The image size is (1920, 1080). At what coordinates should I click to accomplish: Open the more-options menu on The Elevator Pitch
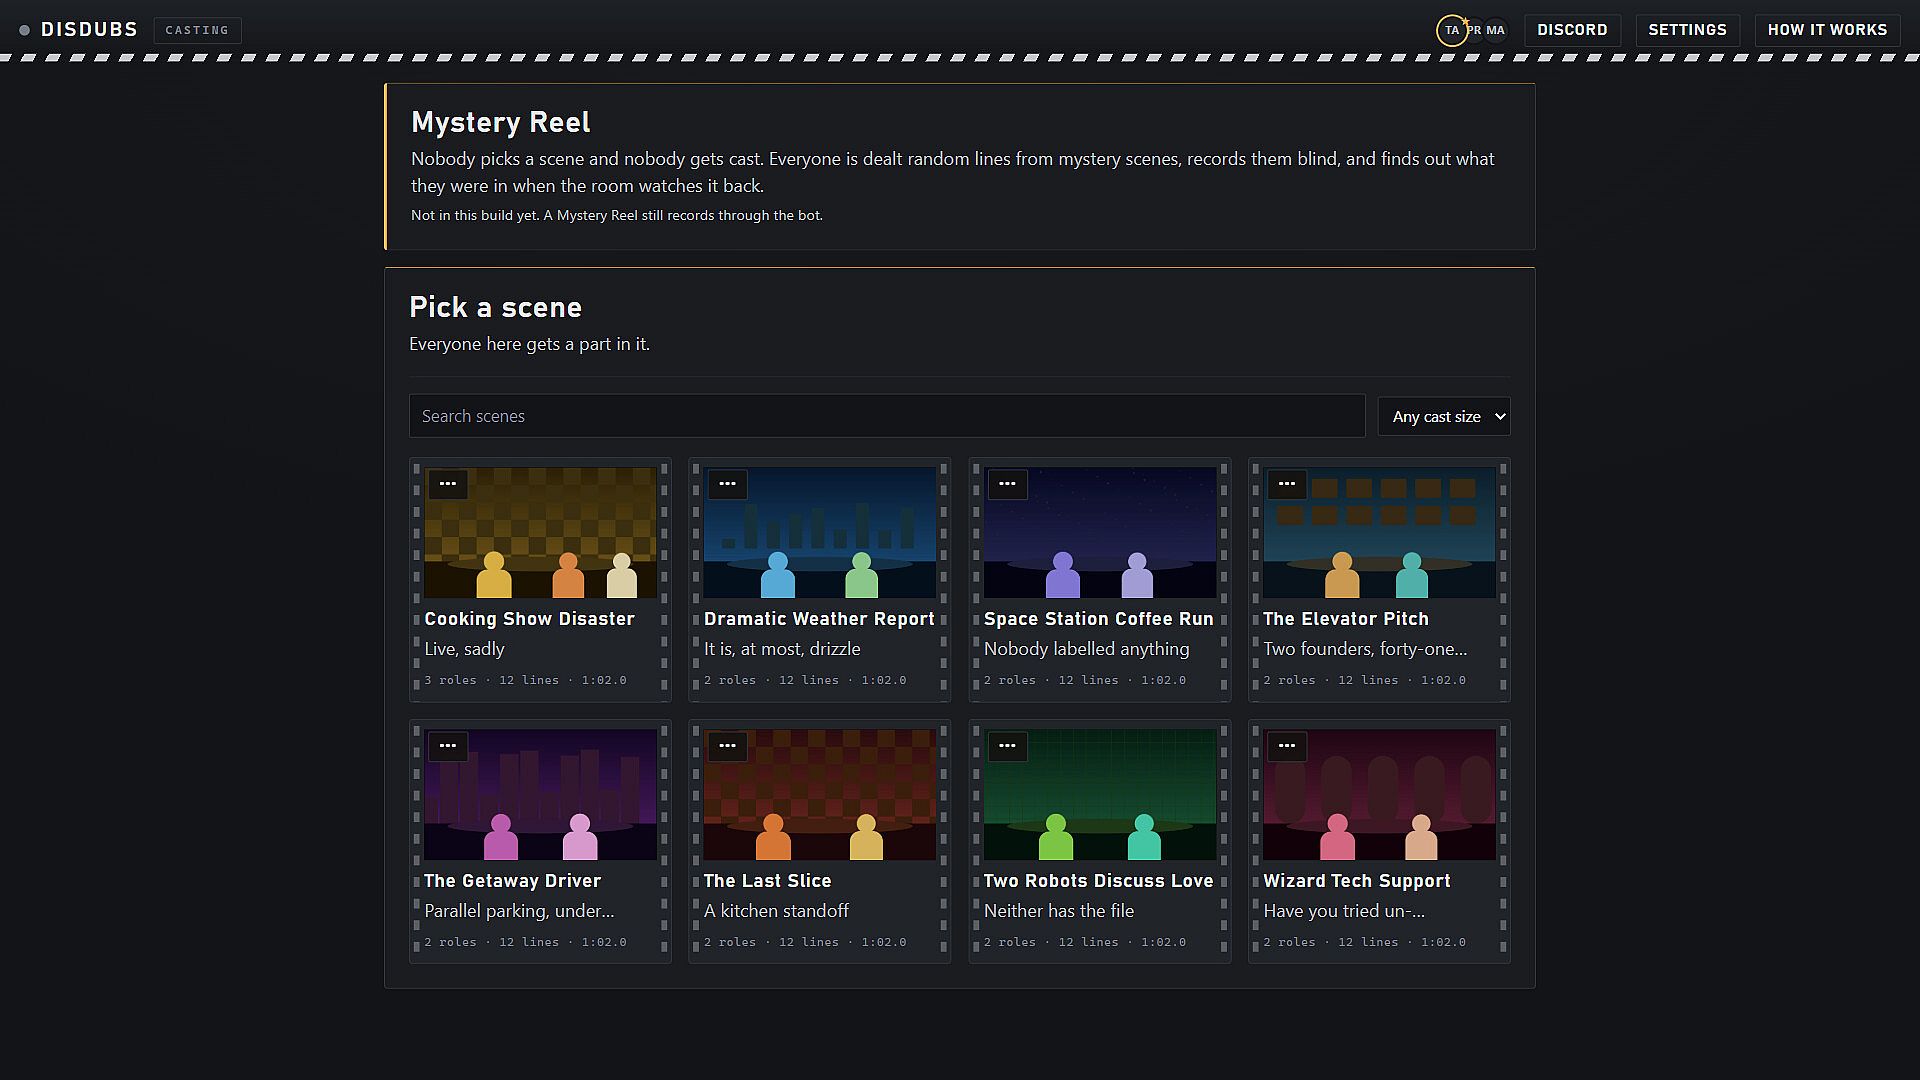[x=1287, y=484]
